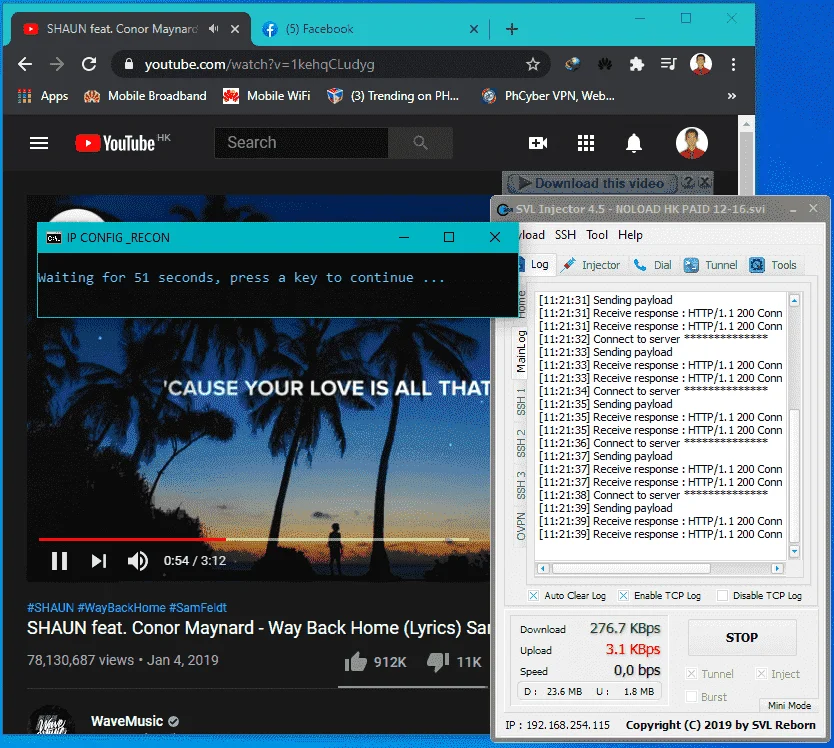The height and width of the screenshot is (748, 834).
Task: Open Help menu in SVL Injector
Action: coord(630,235)
